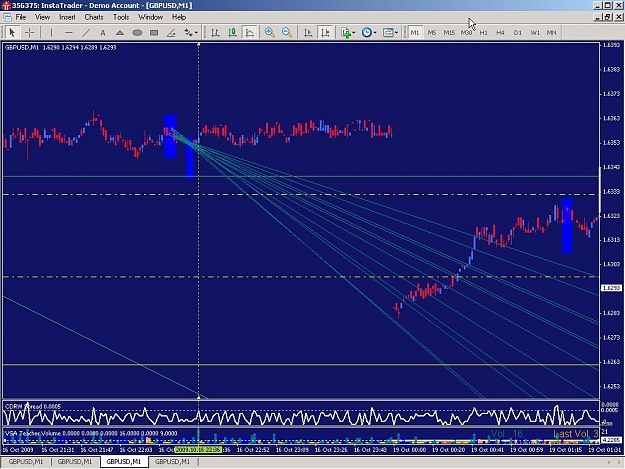This screenshot has height=469, width=625.
Task: Click the 19 Oct 00:00 time axis label
Action: point(409,449)
